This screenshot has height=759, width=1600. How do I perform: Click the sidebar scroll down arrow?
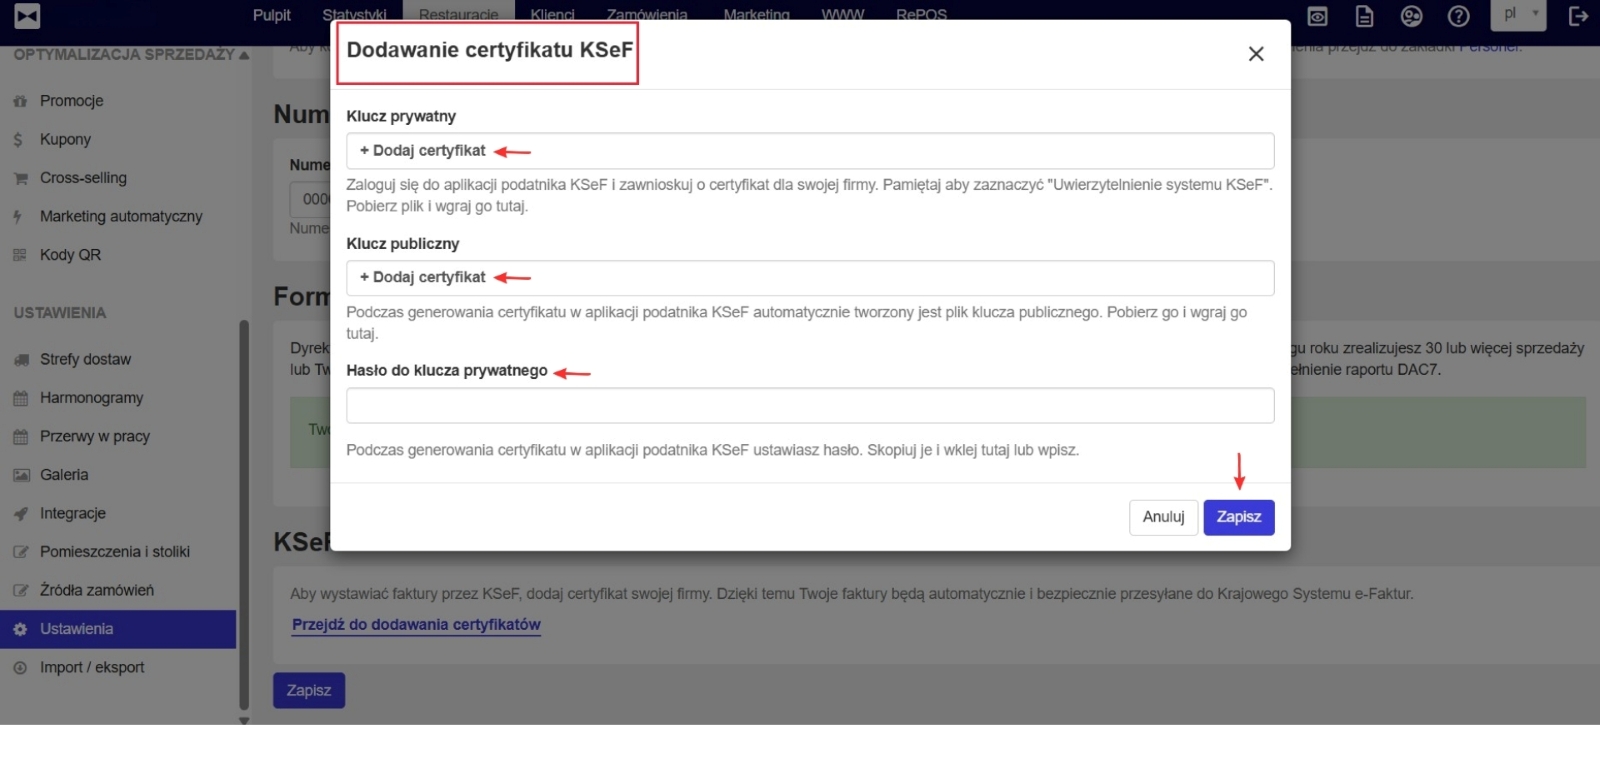click(244, 719)
